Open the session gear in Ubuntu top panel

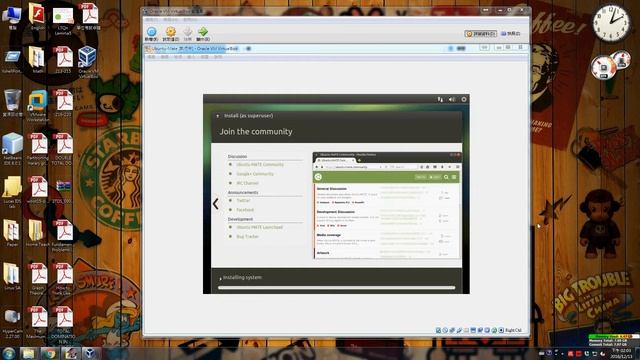click(464, 99)
